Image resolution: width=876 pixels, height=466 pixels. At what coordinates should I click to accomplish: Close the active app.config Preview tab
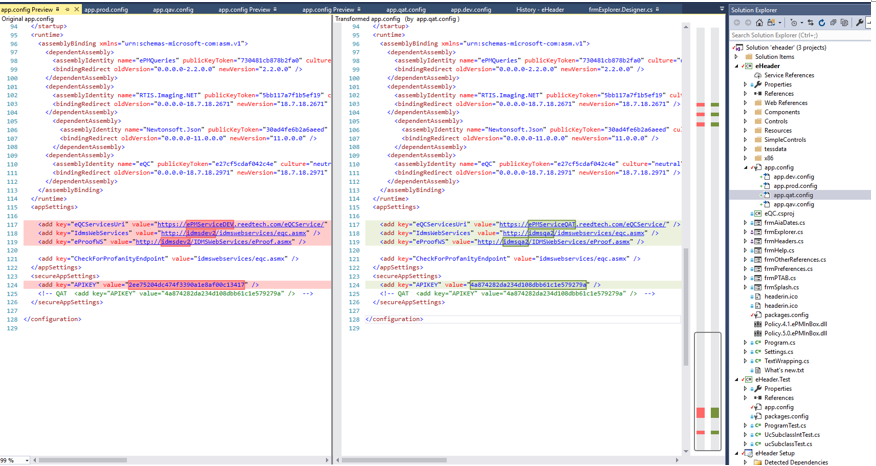click(77, 9)
